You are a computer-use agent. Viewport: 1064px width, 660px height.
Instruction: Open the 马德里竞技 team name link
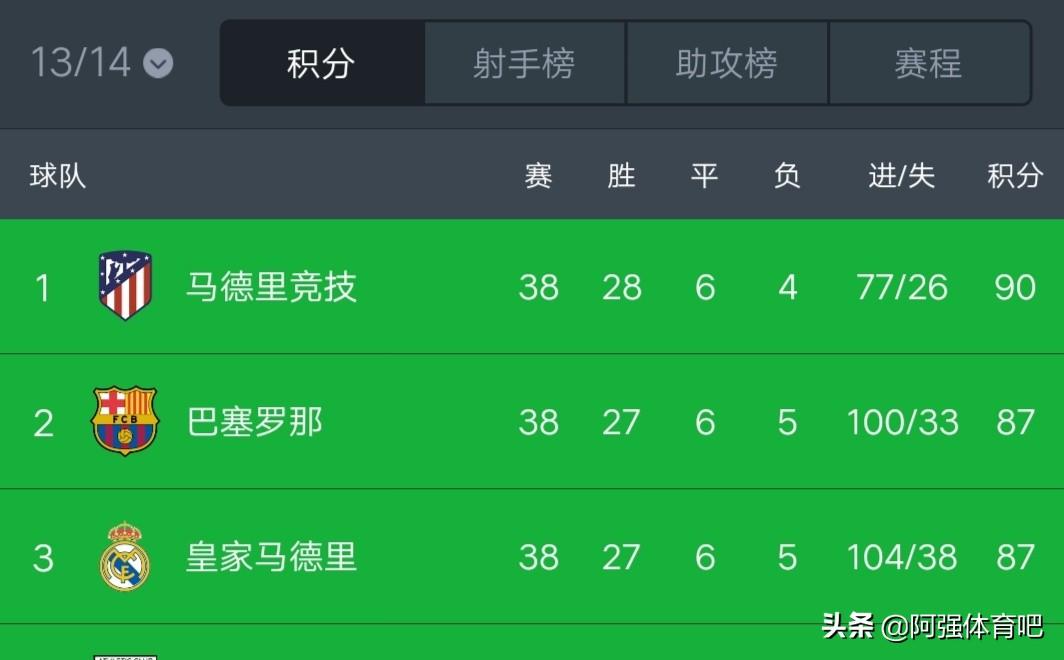271,287
